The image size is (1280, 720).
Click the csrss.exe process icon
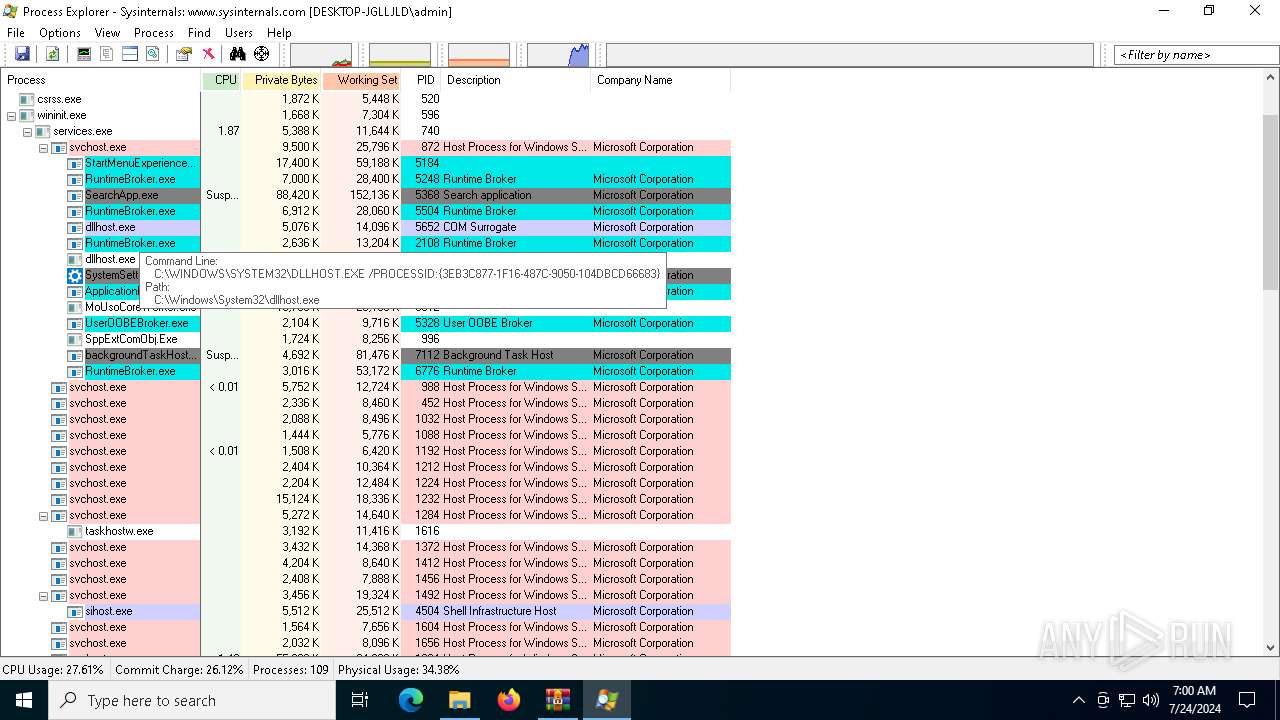27,99
